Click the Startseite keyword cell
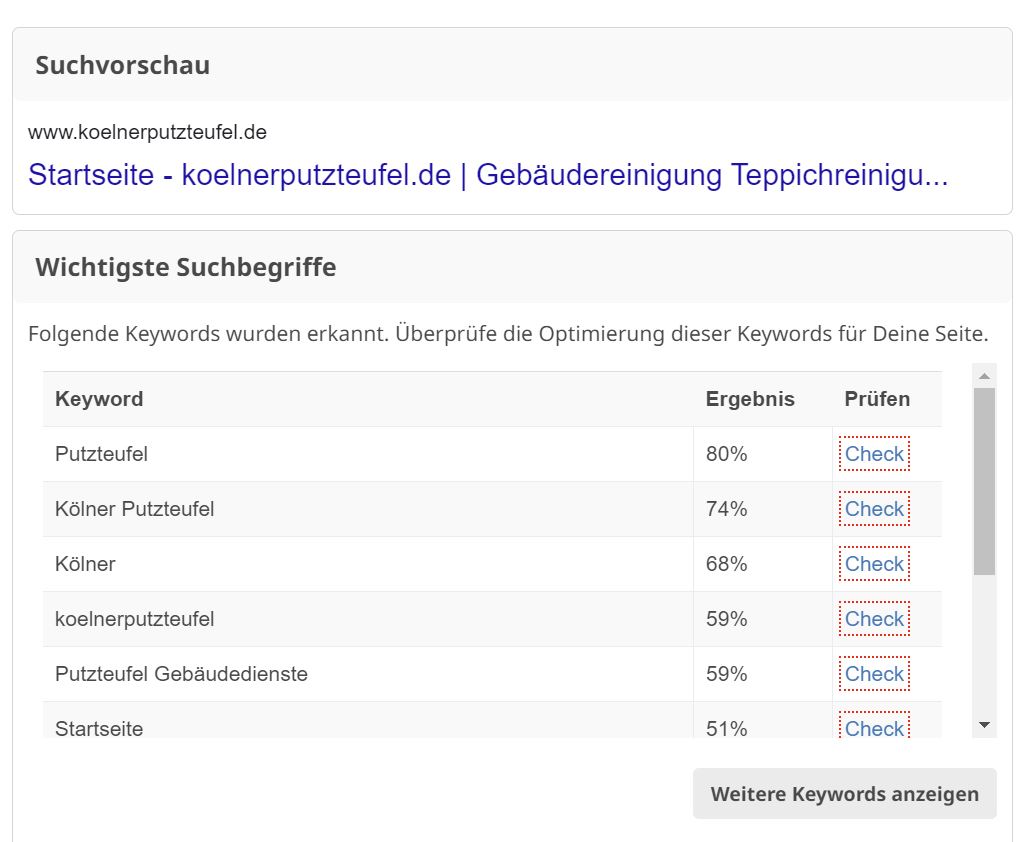 click(368, 720)
